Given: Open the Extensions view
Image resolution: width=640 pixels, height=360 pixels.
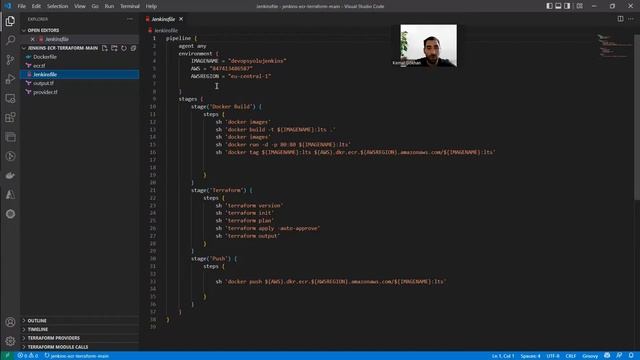Looking at the screenshot, I should (x=10, y=118).
